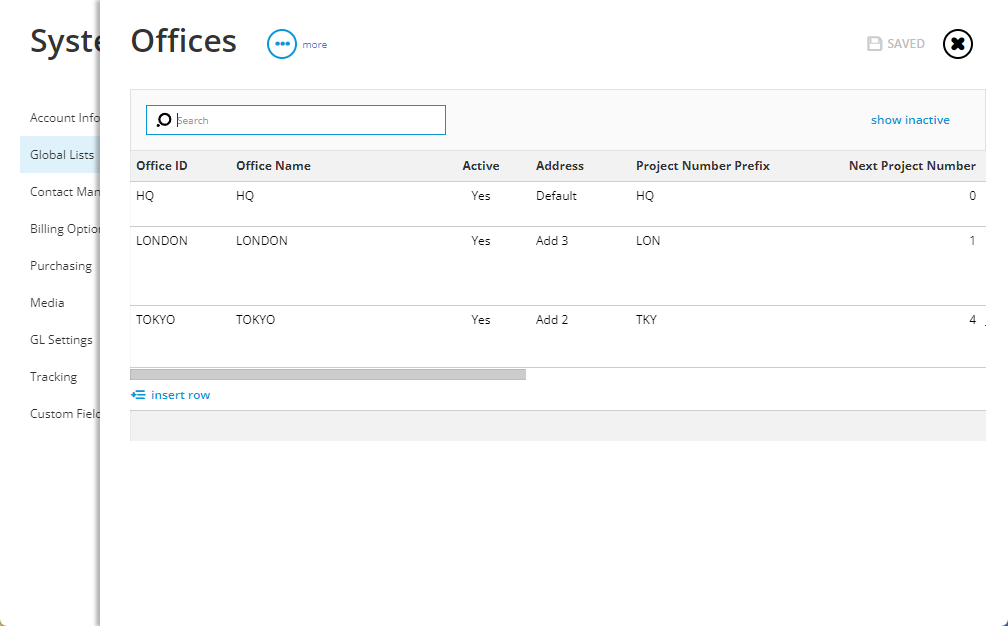Click the magnifying glass search icon
This screenshot has width=1008, height=626.
point(163,119)
